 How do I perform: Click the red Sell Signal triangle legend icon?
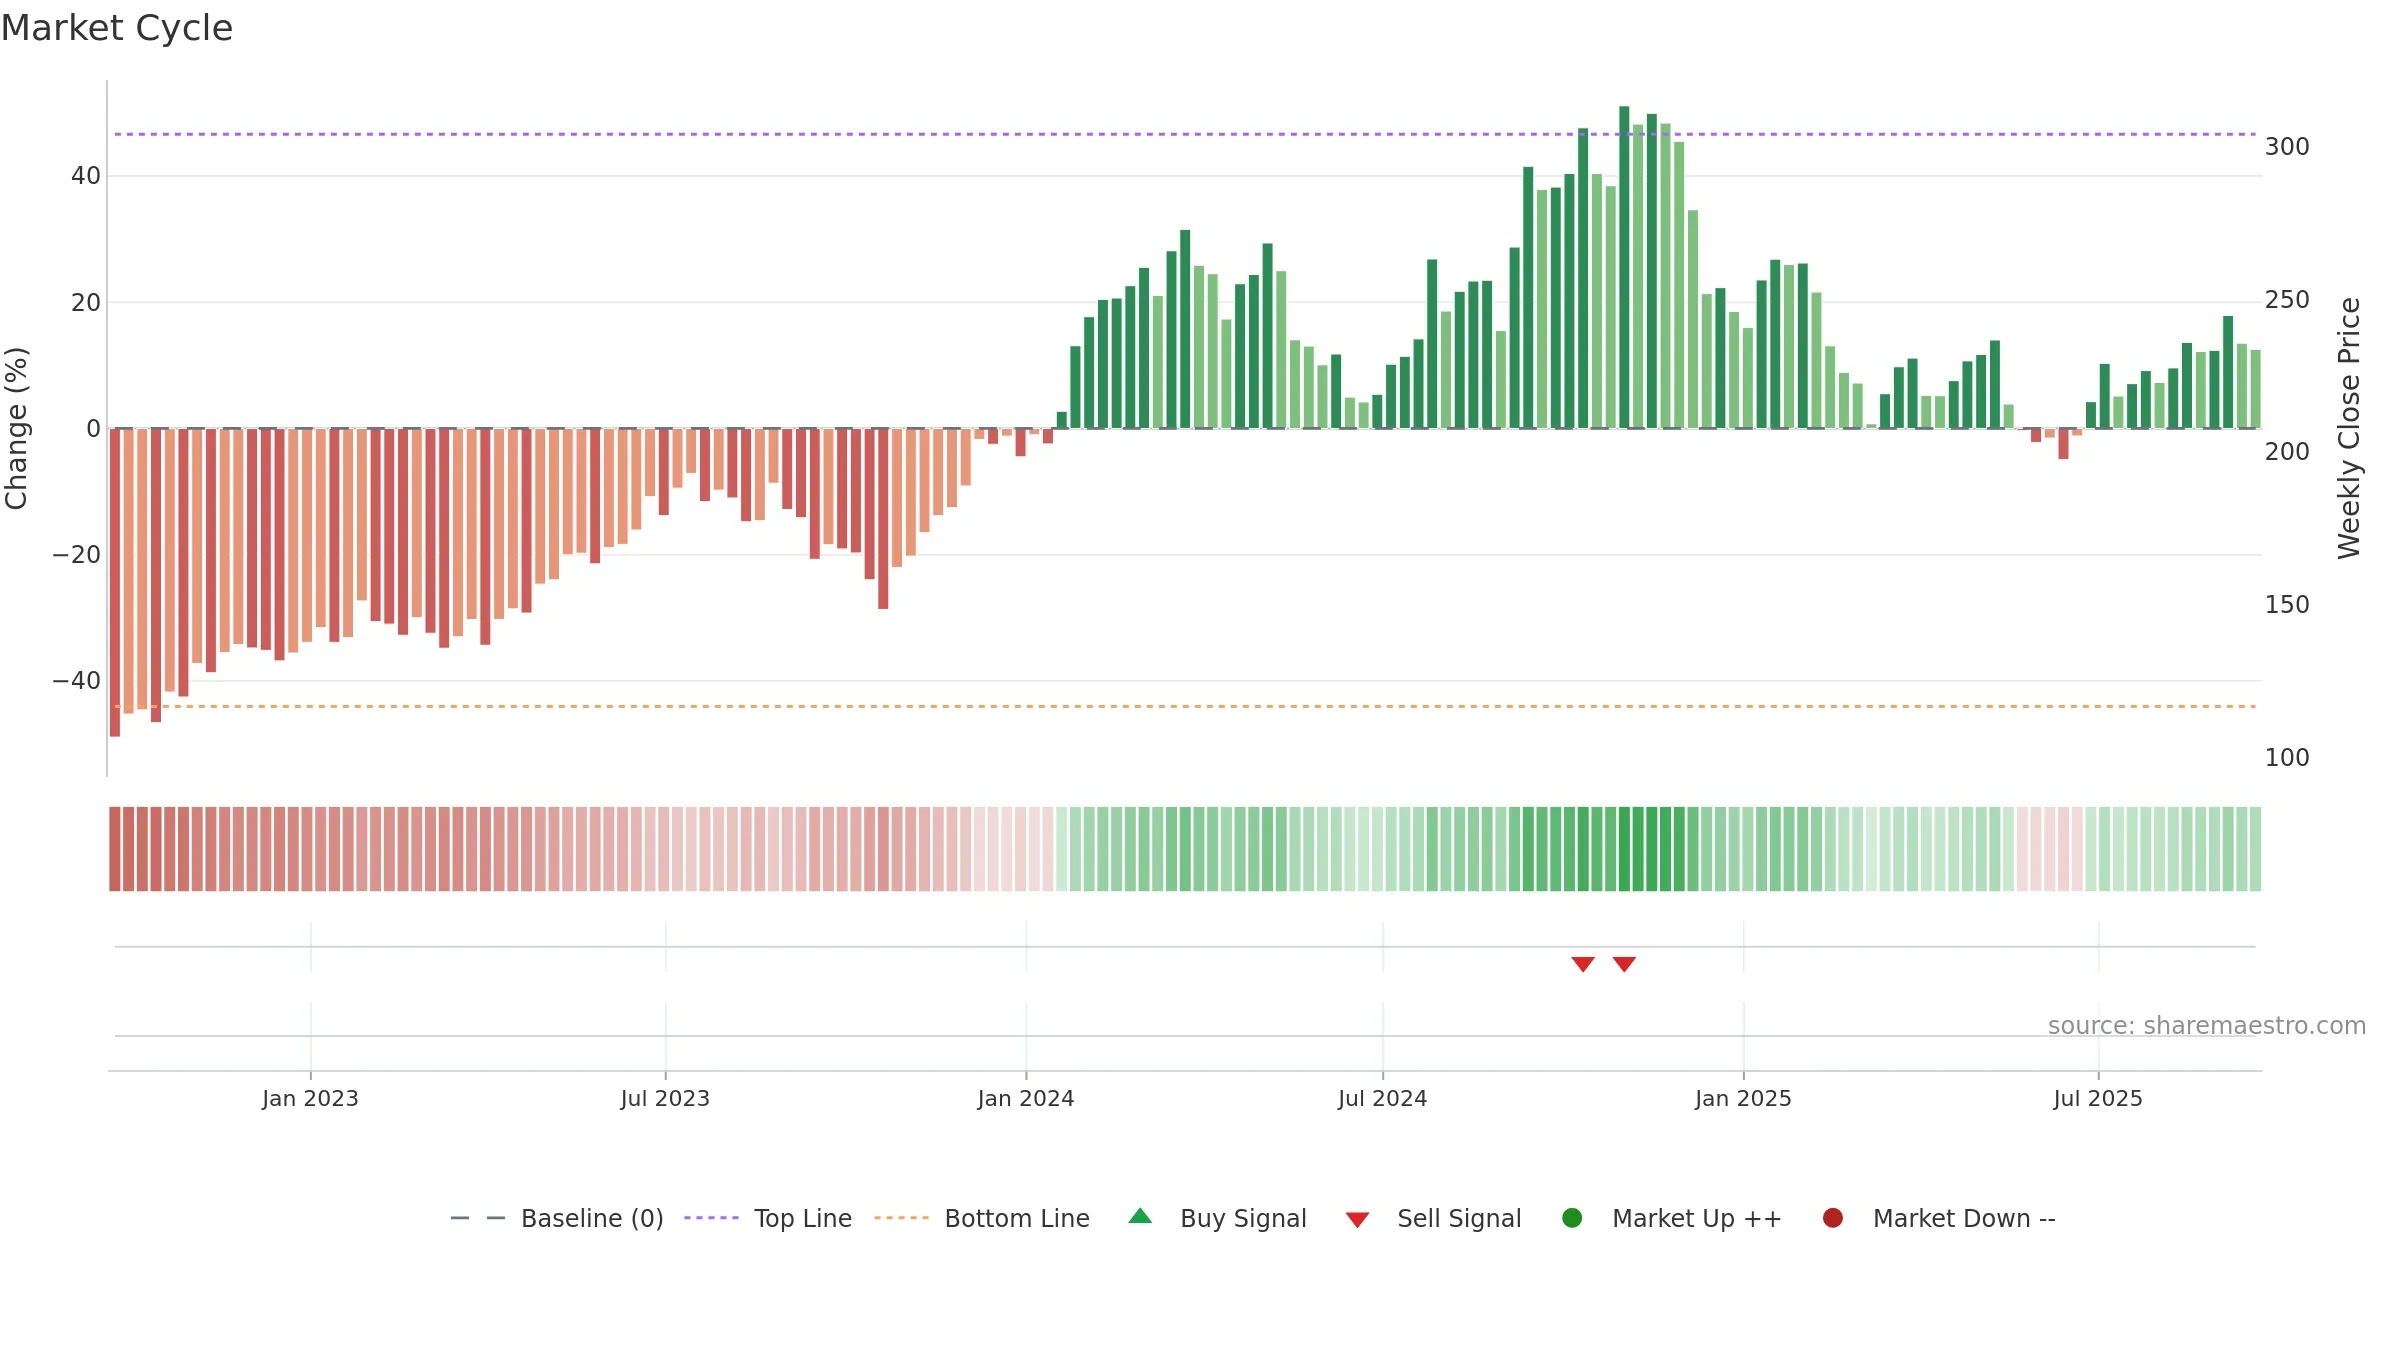click(x=1357, y=1220)
